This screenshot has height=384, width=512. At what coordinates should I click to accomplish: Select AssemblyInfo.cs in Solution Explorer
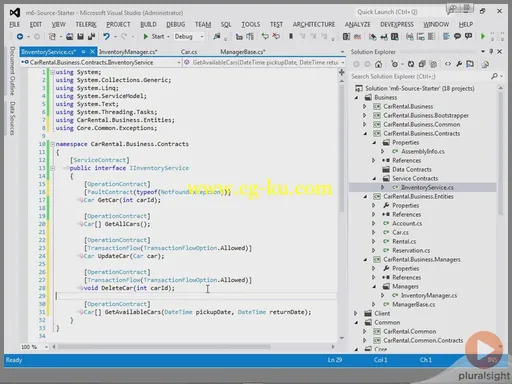(422, 151)
